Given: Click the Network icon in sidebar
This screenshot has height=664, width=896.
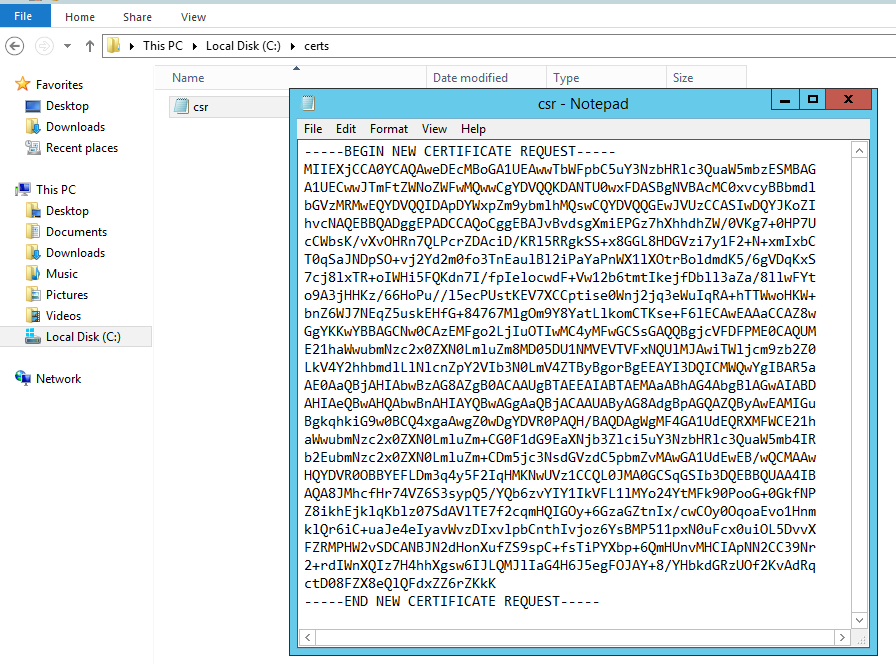Looking at the screenshot, I should click(x=23, y=379).
